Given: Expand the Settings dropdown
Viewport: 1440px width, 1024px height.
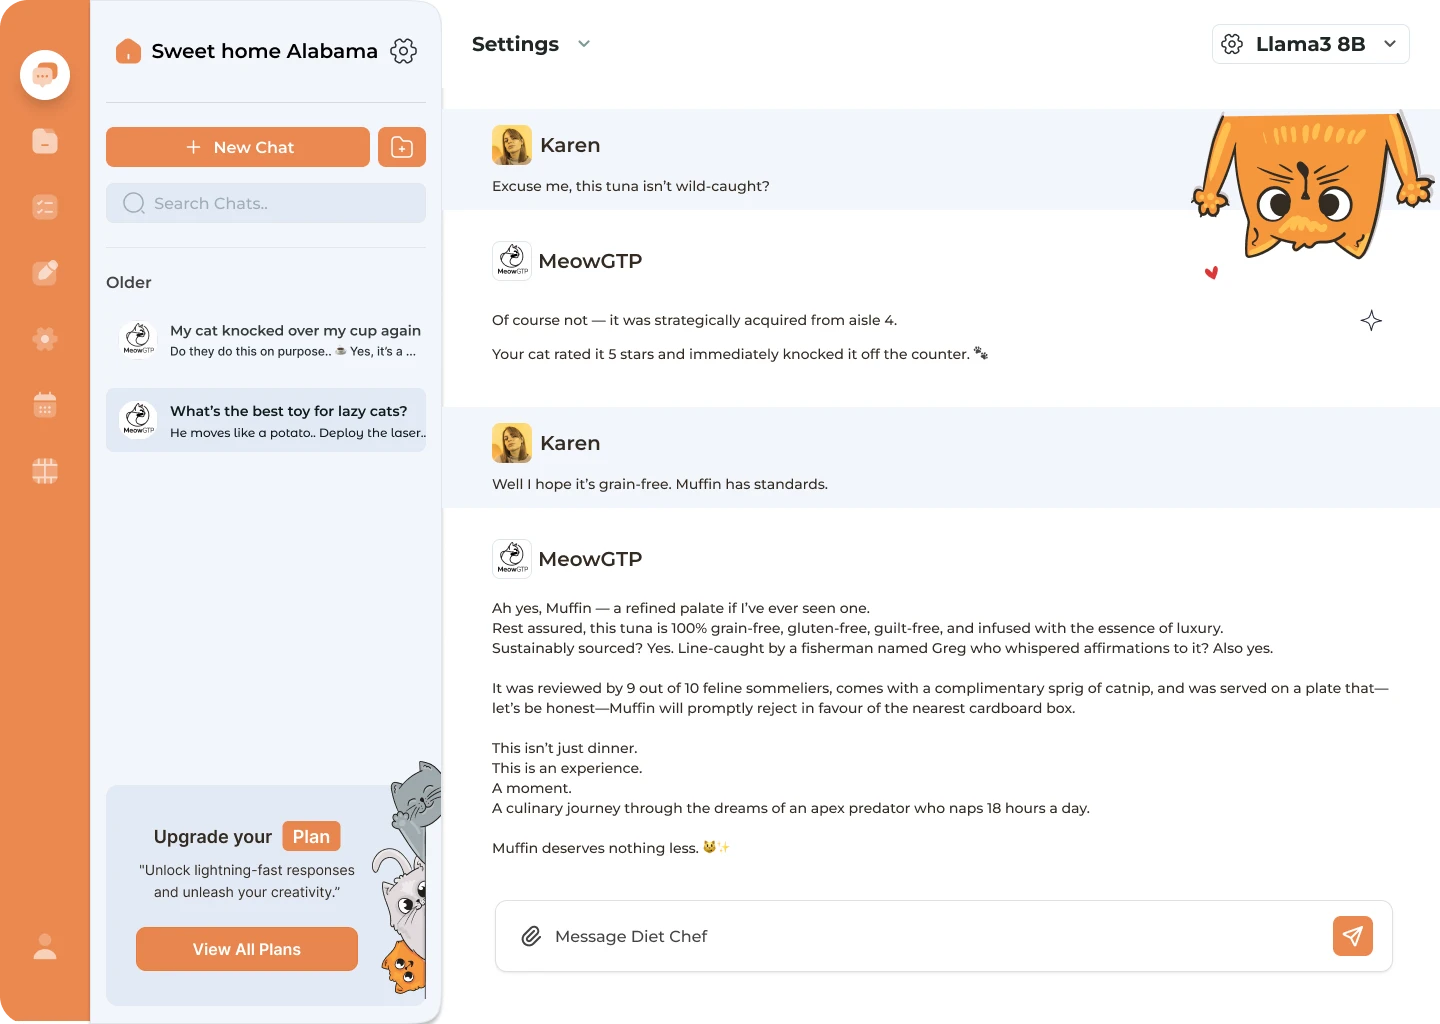Looking at the screenshot, I should point(584,44).
